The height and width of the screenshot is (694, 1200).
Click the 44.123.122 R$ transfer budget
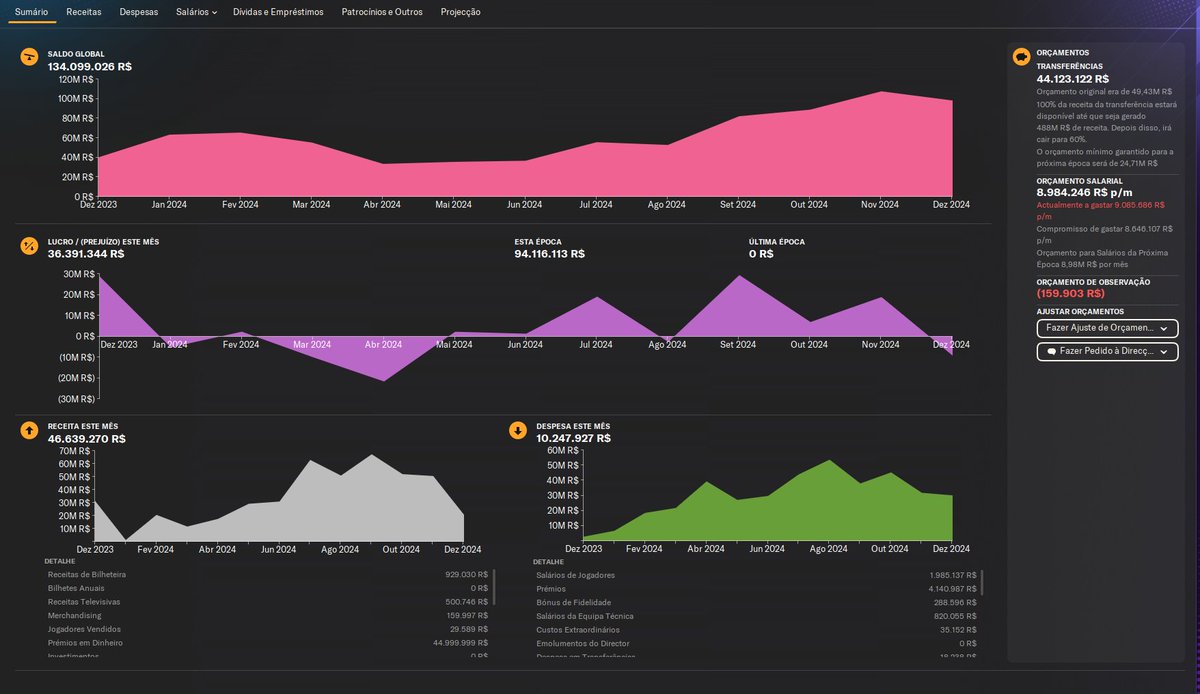point(1073,78)
